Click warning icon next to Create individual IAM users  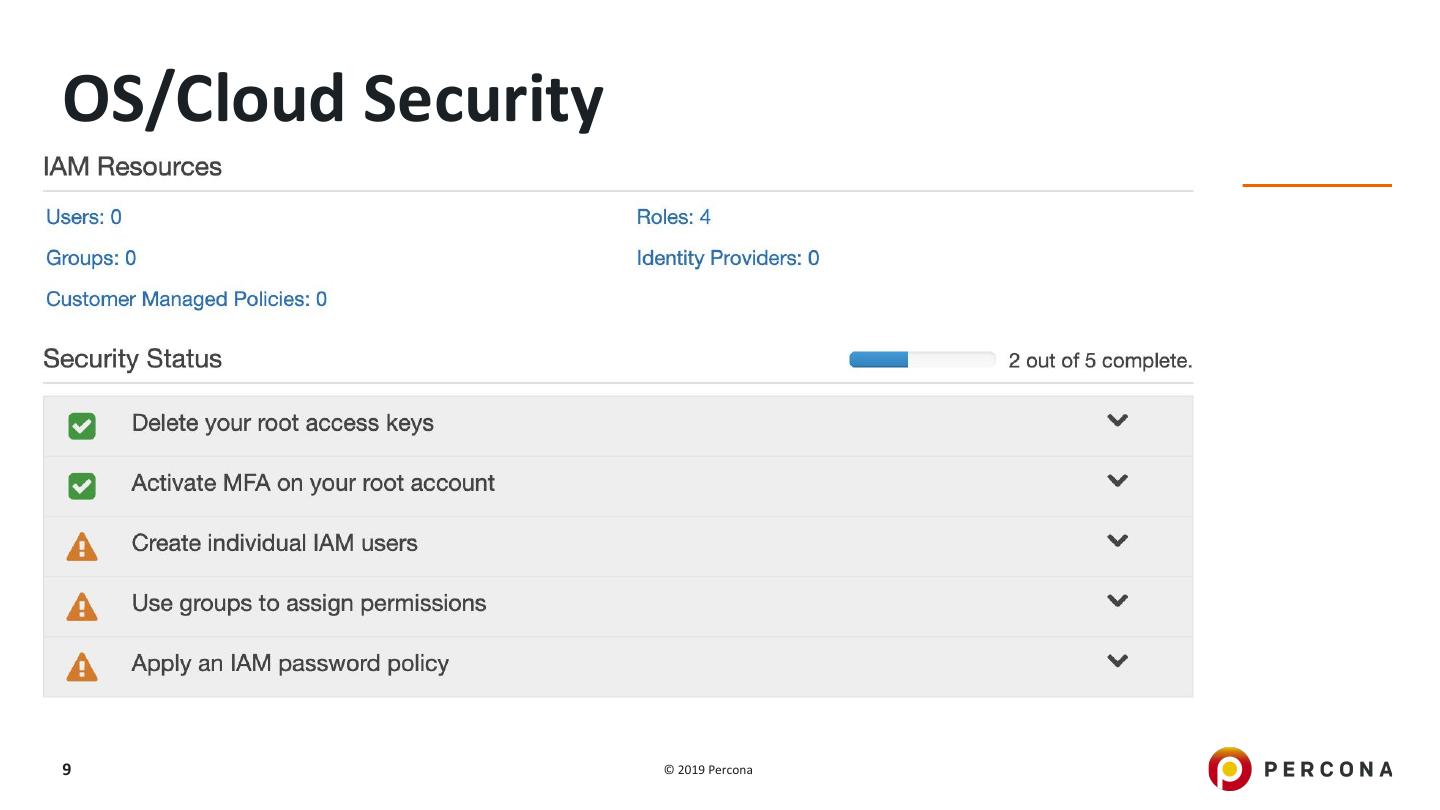[82, 547]
